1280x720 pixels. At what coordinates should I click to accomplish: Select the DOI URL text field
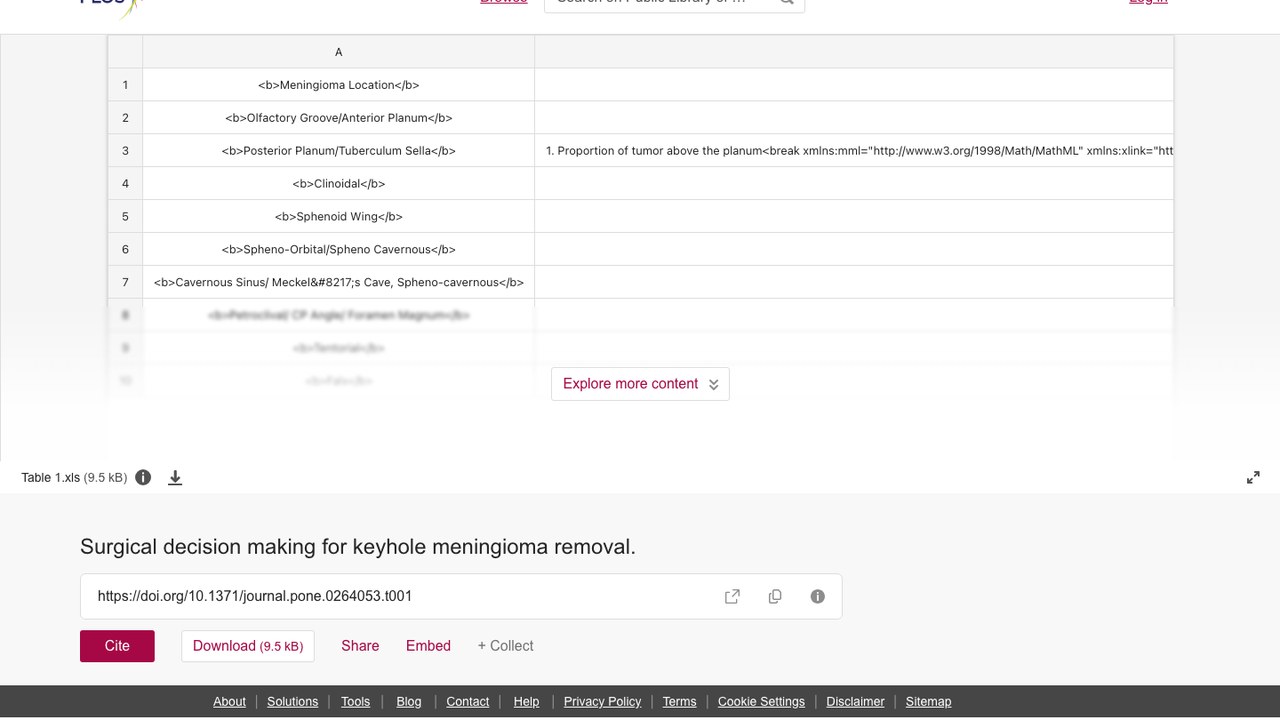pyautogui.click(x=461, y=596)
